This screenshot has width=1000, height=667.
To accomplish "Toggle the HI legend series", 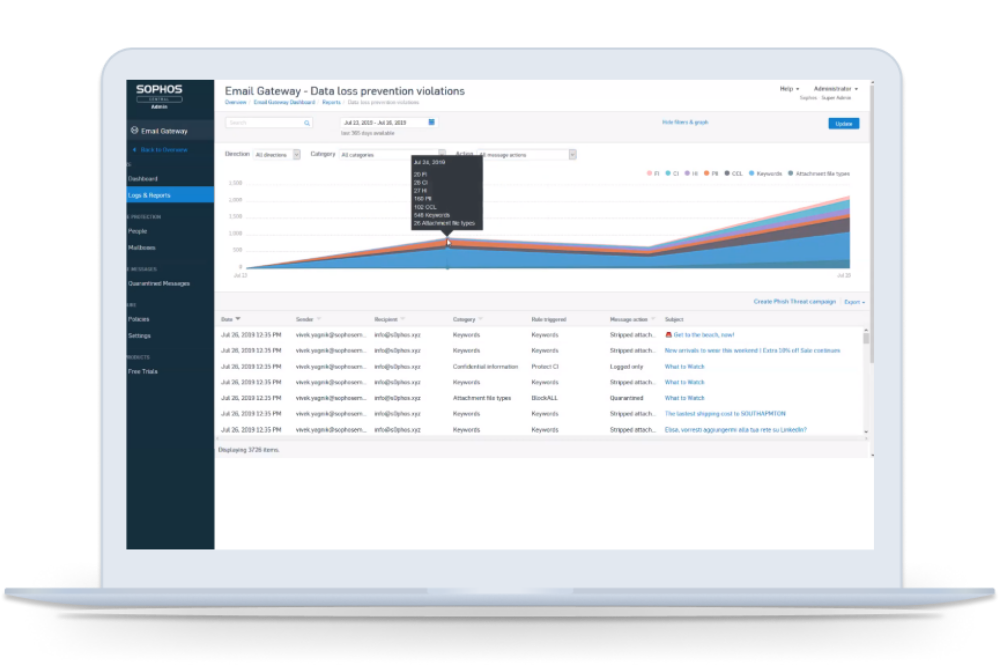I will 691,173.
